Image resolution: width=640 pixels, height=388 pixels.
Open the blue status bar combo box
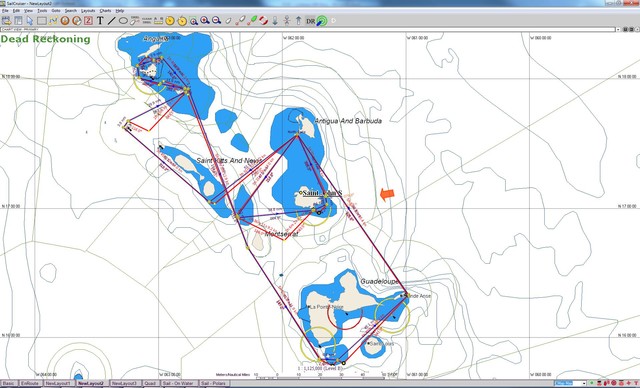[x=570, y=384]
